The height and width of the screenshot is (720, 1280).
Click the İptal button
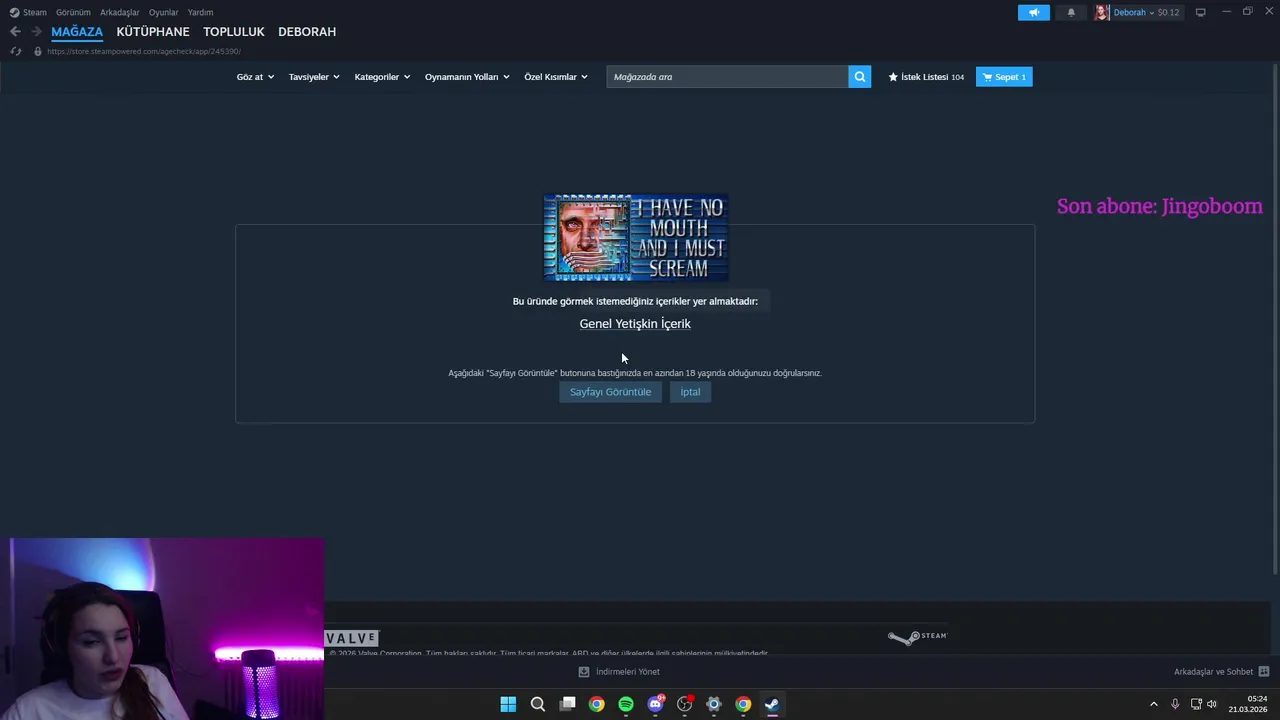point(690,392)
